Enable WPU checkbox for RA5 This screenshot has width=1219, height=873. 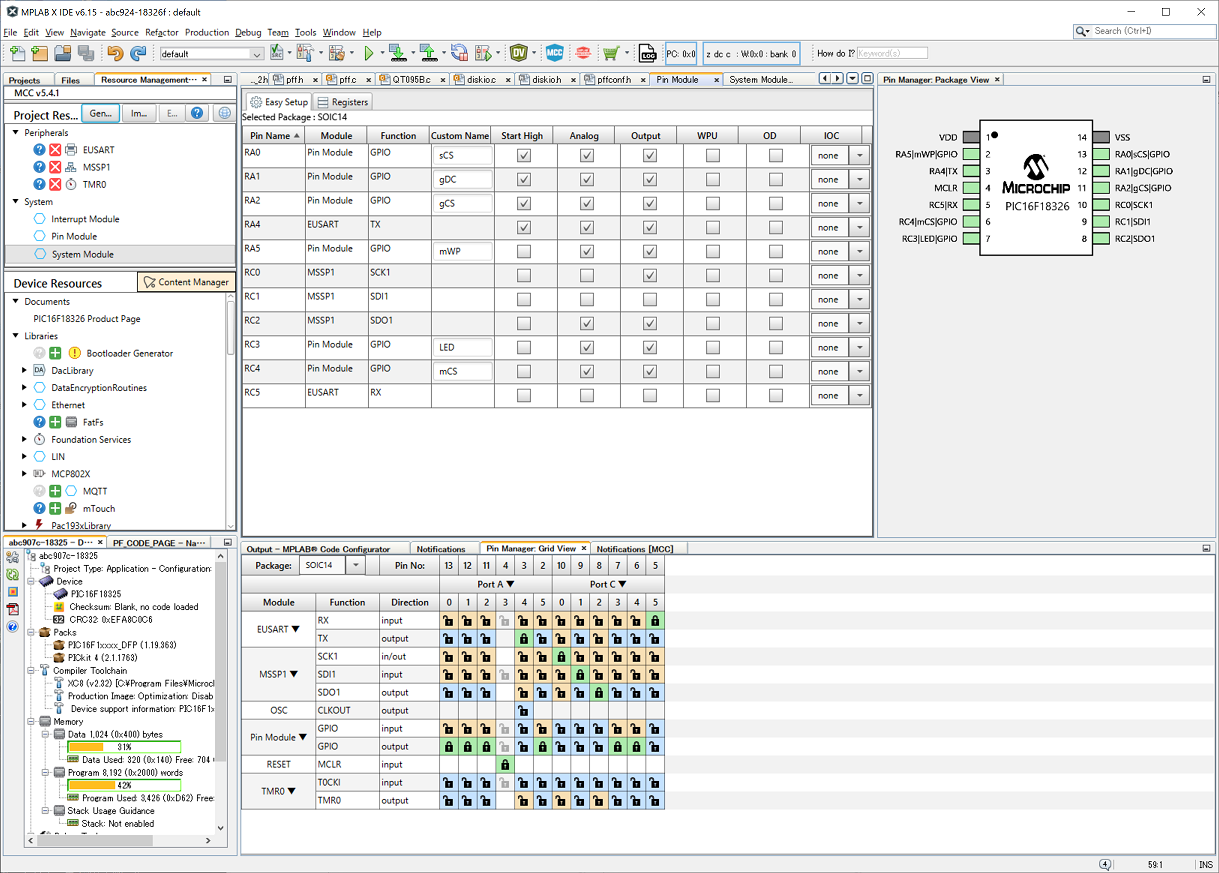(713, 251)
